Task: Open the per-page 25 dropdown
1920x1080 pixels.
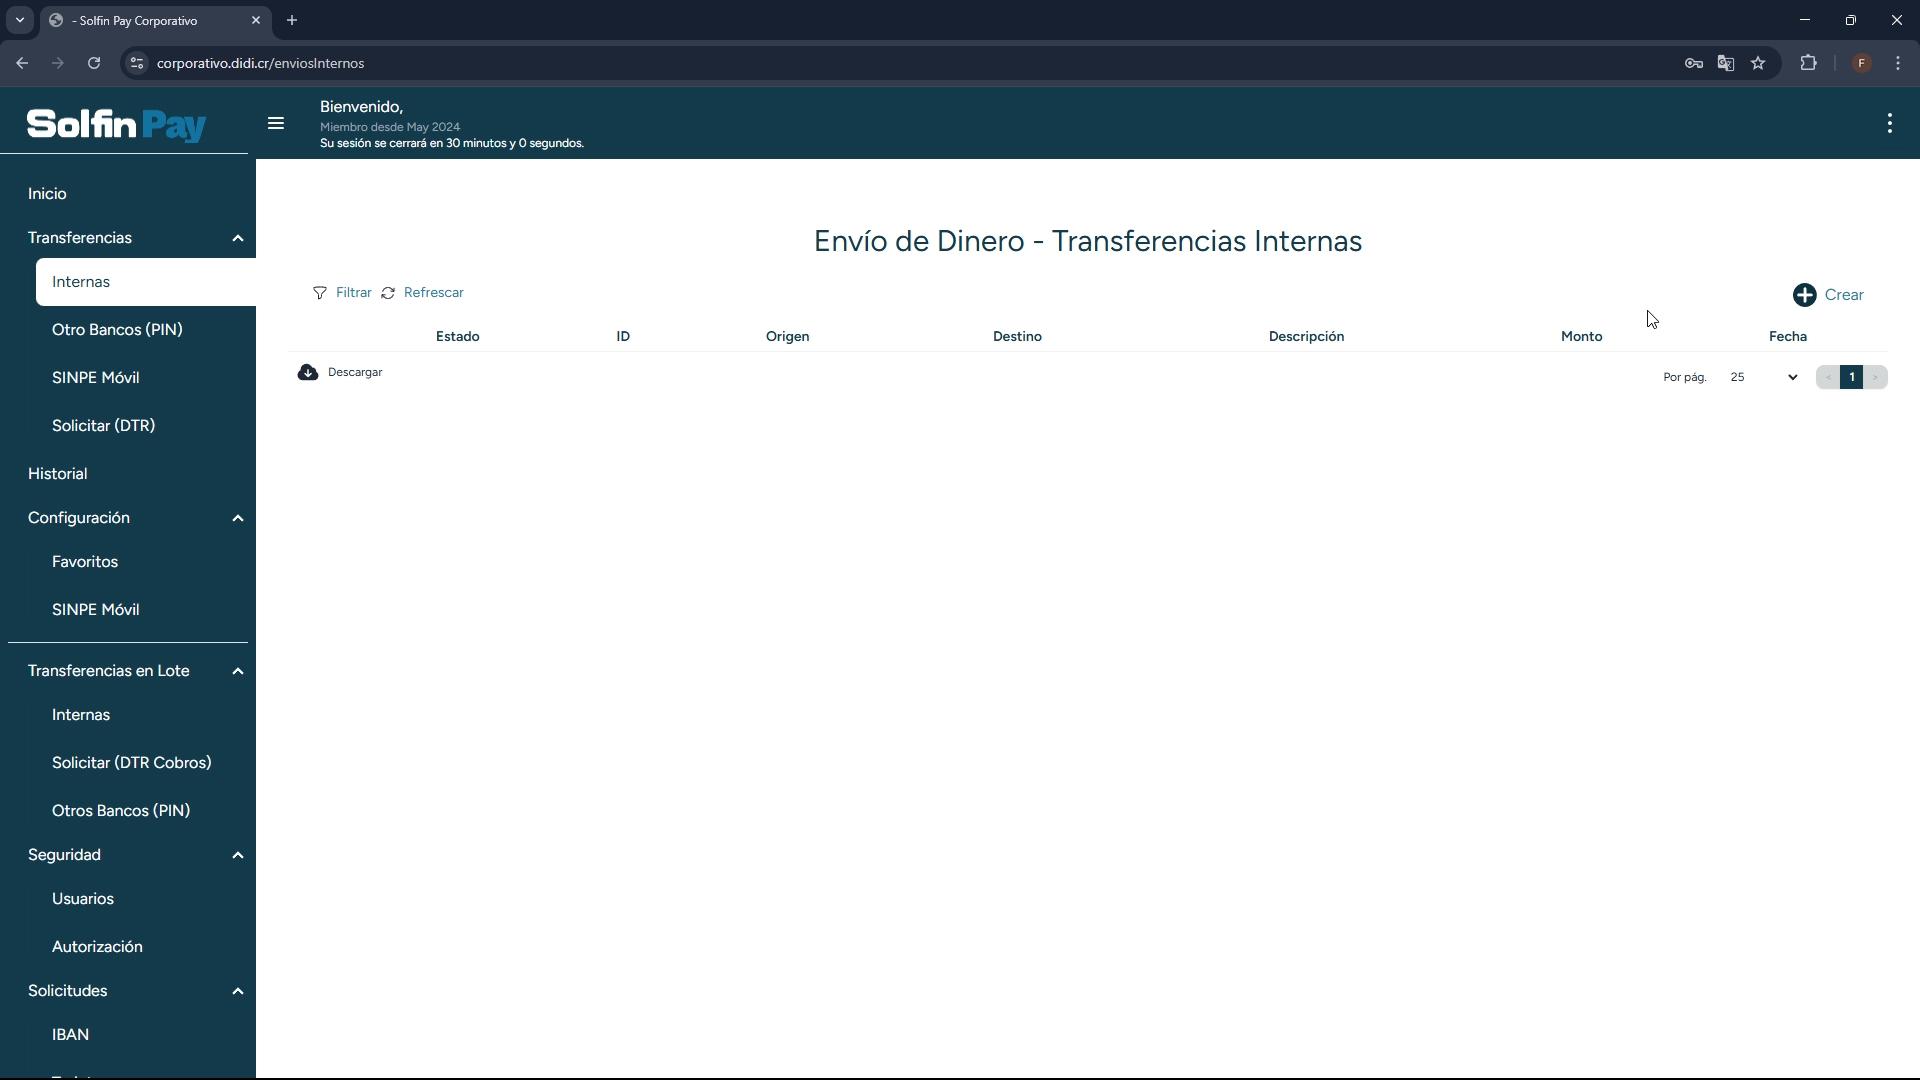Action: (1764, 377)
